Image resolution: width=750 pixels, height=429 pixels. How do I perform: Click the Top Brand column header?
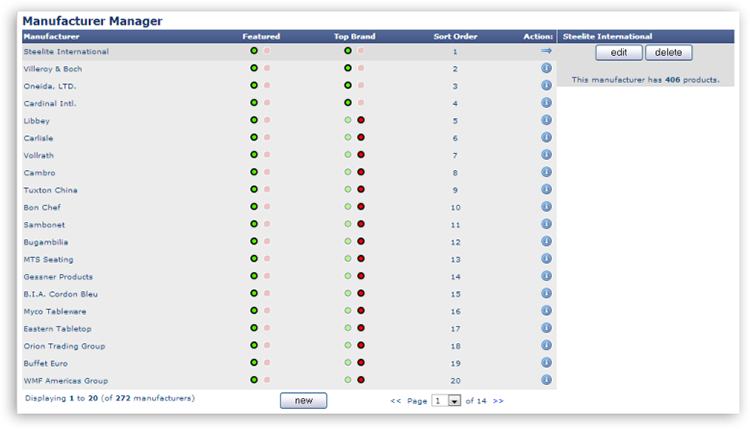pyautogui.click(x=354, y=36)
